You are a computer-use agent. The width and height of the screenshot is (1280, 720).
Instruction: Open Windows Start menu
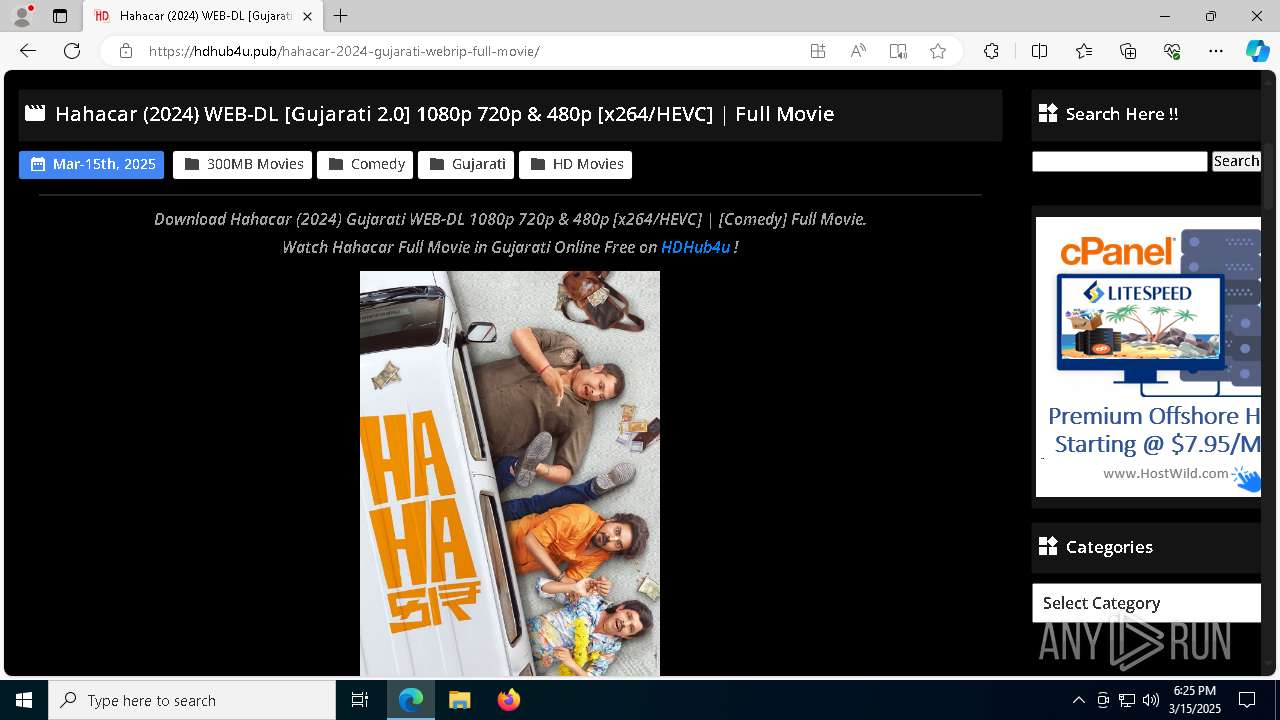[24, 700]
